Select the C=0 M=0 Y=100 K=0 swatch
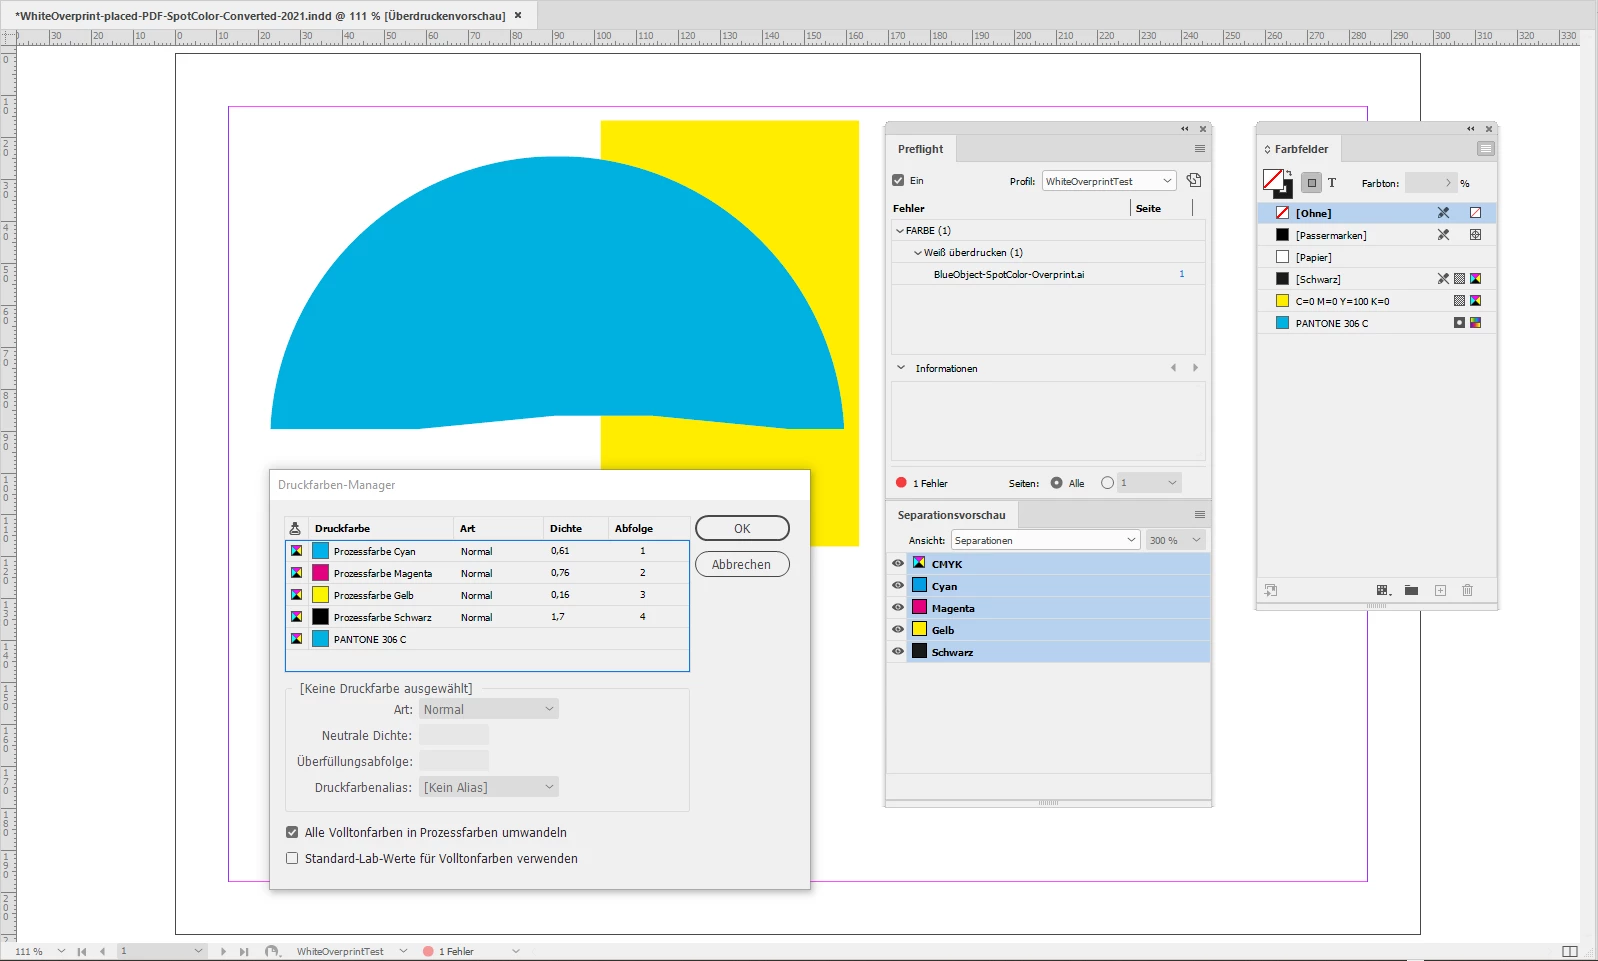This screenshot has height=961, width=1598. (x=1376, y=301)
